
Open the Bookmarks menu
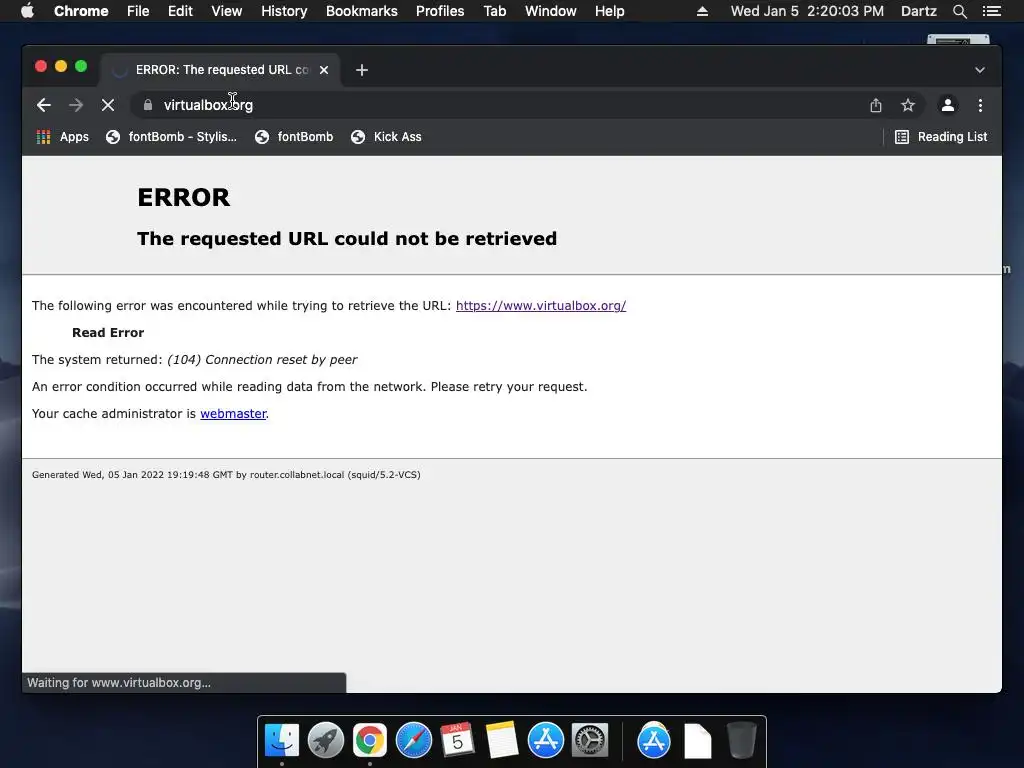(x=362, y=11)
